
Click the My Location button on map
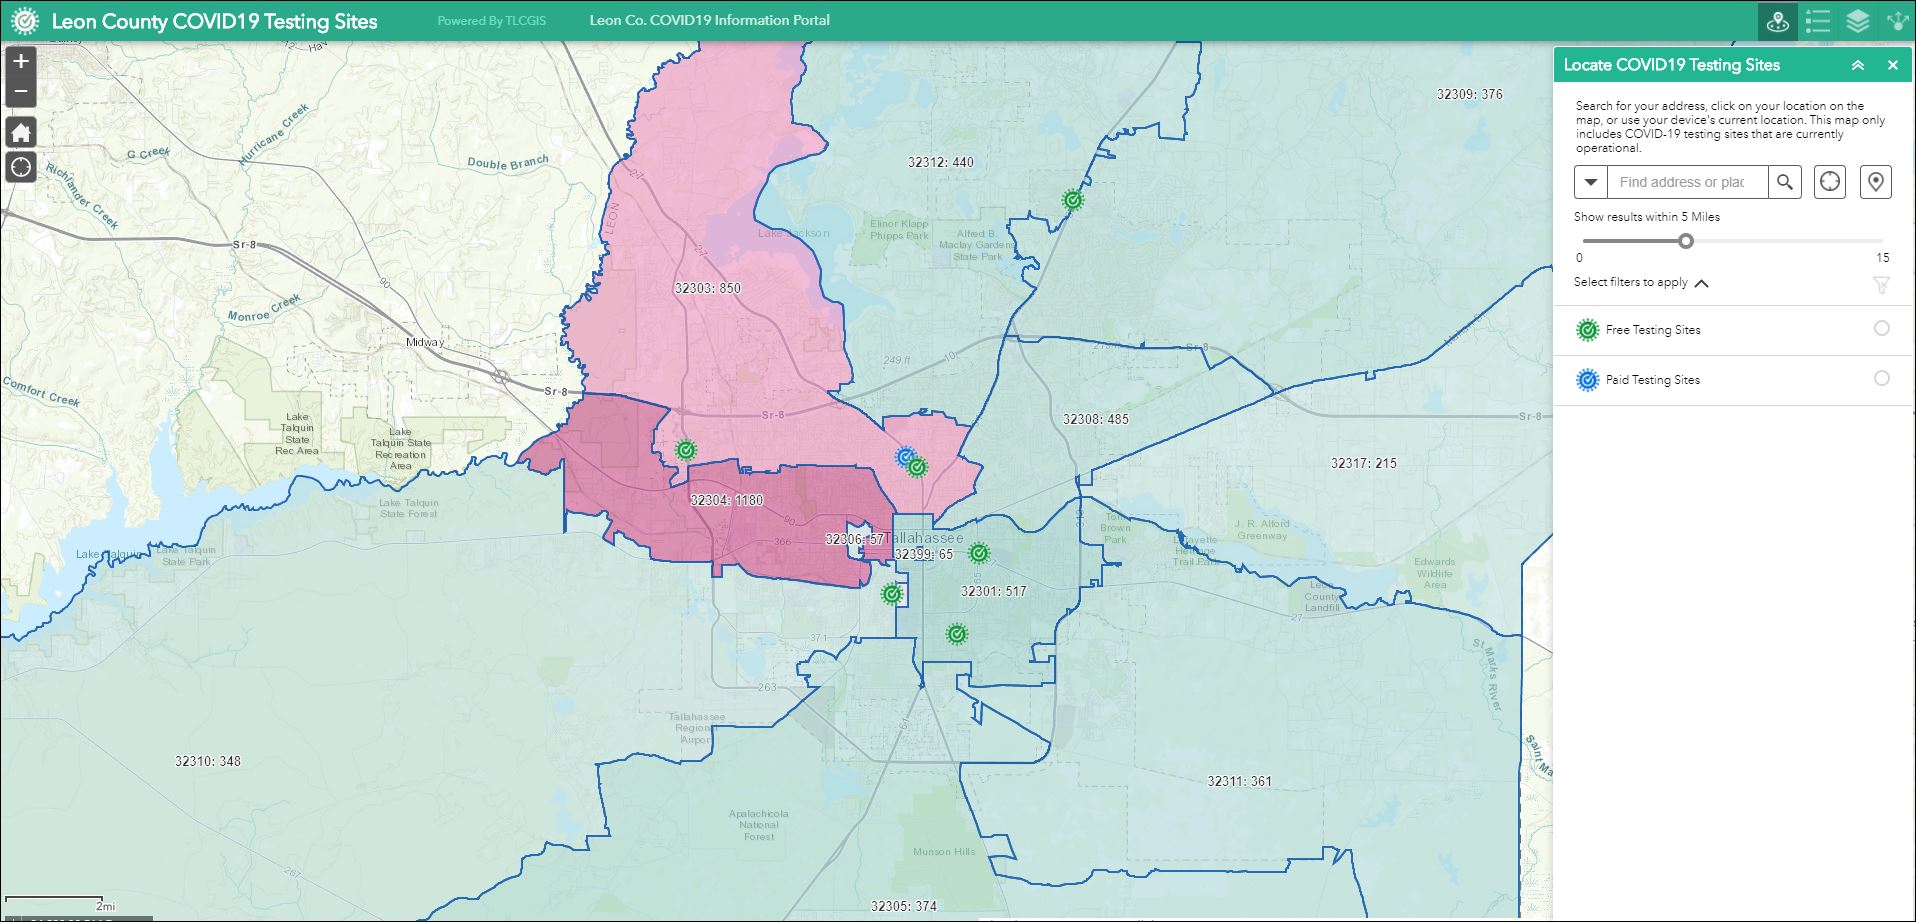click(21, 167)
